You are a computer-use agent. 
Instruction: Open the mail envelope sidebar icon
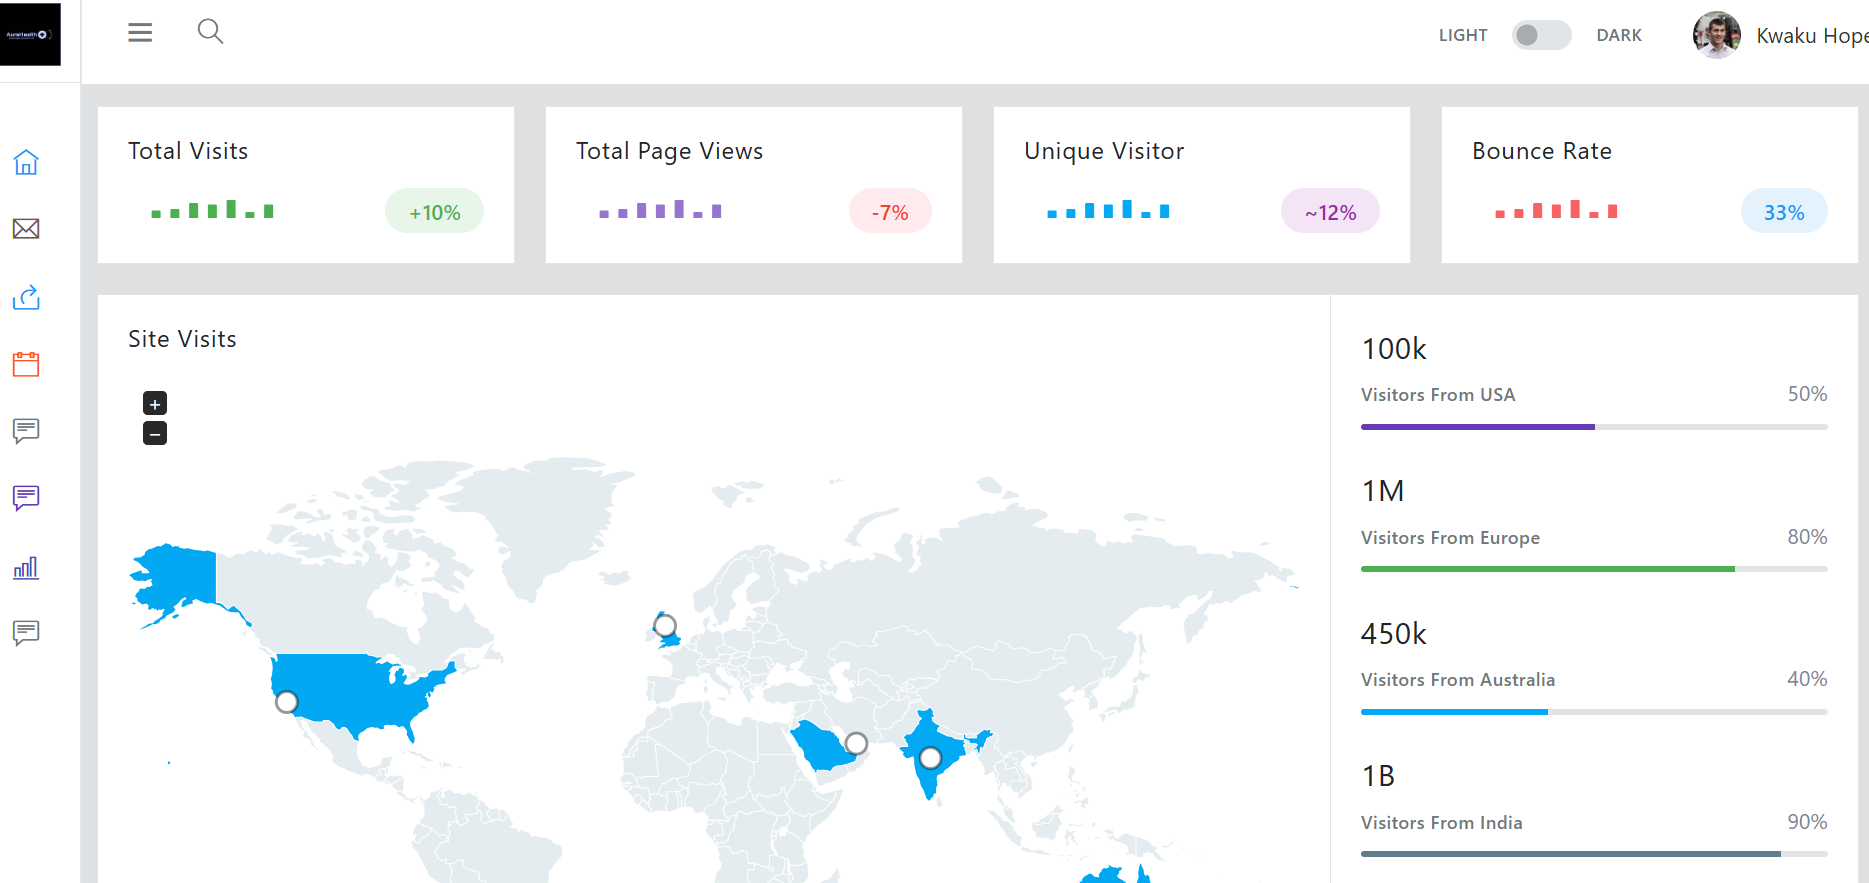click(x=26, y=229)
